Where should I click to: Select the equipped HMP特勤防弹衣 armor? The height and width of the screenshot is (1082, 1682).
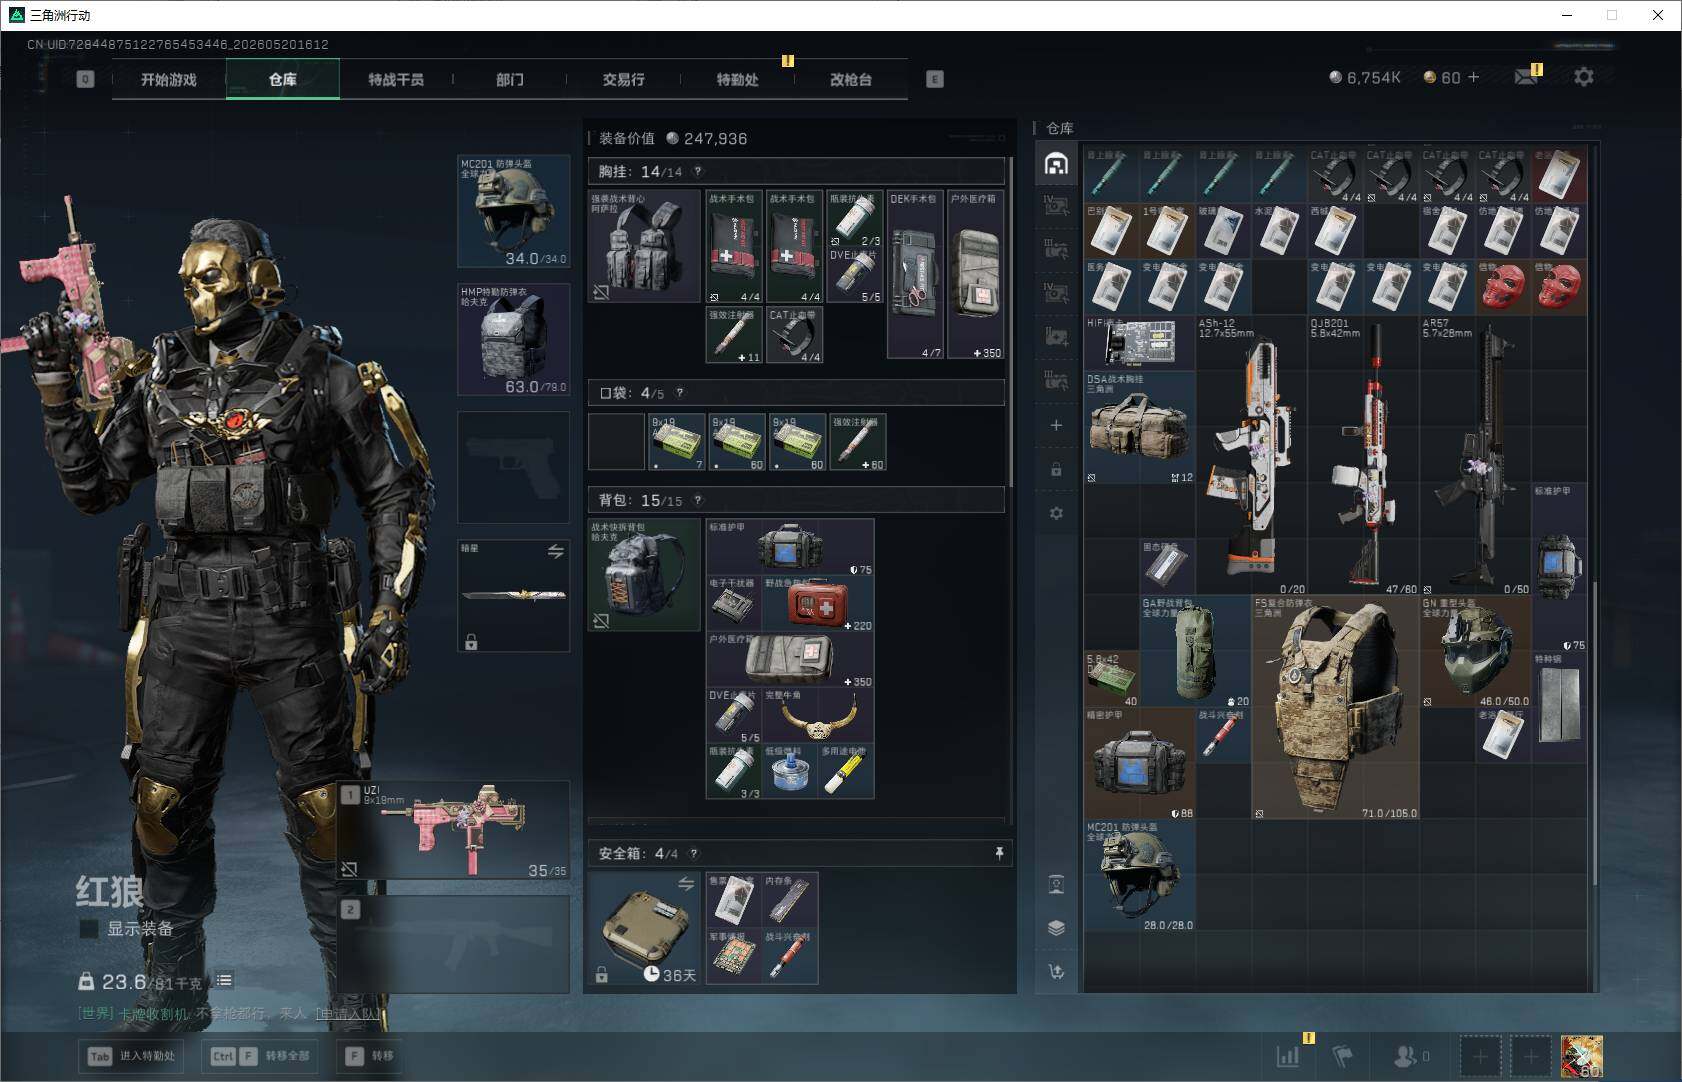(x=514, y=339)
